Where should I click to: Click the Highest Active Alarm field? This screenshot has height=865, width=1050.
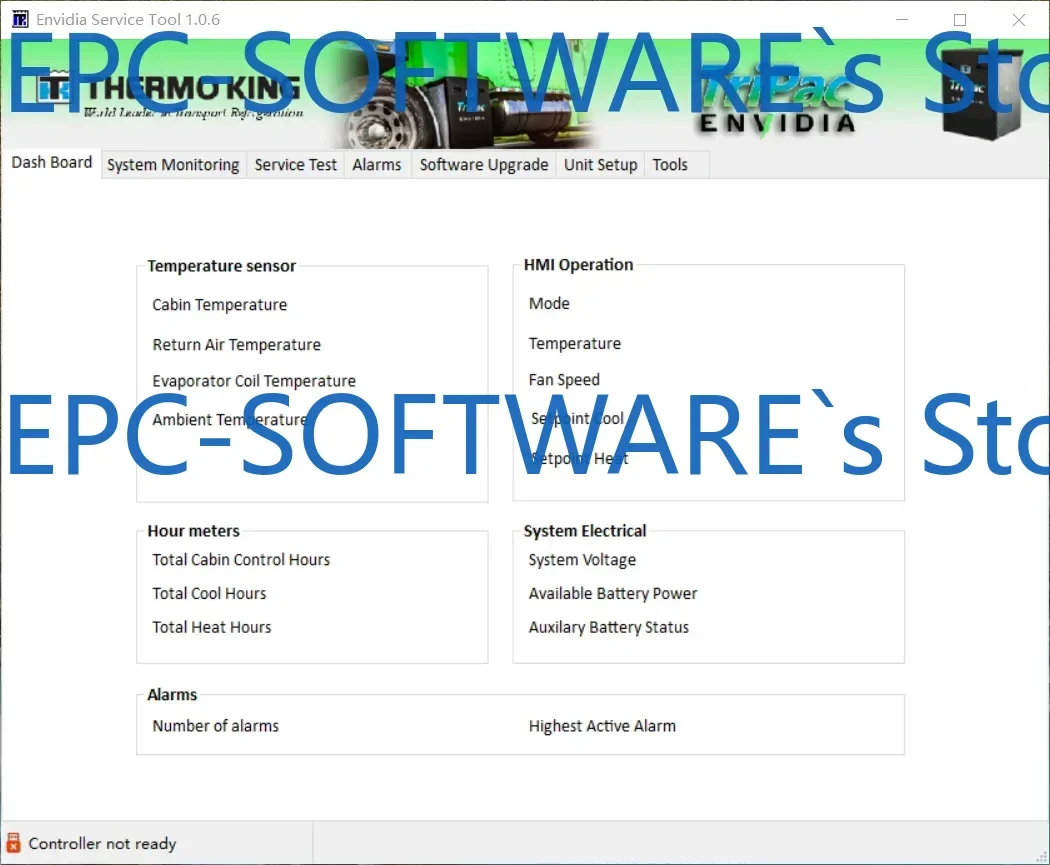[x=602, y=726]
